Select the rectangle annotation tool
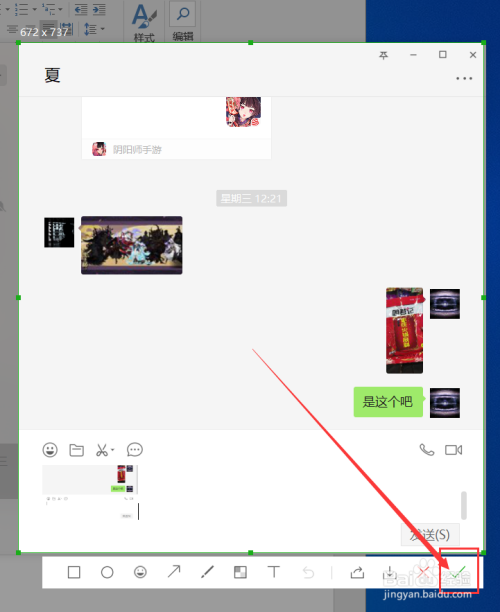This screenshot has width=500, height=612. pyautogui.click(x=74, y=572)
